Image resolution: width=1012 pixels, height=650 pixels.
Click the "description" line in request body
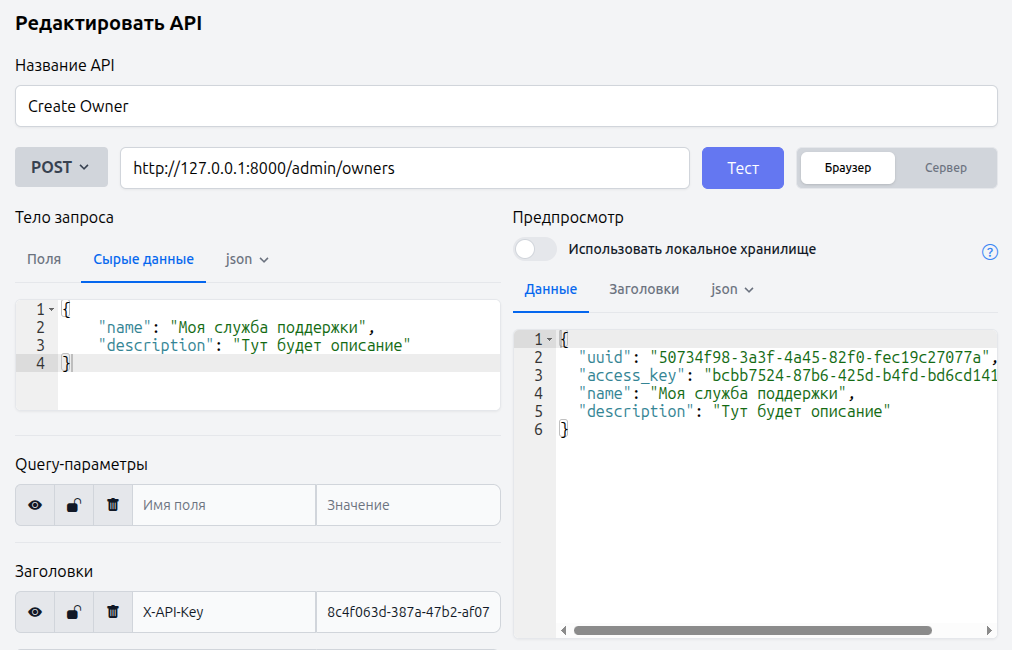[254, 345]
